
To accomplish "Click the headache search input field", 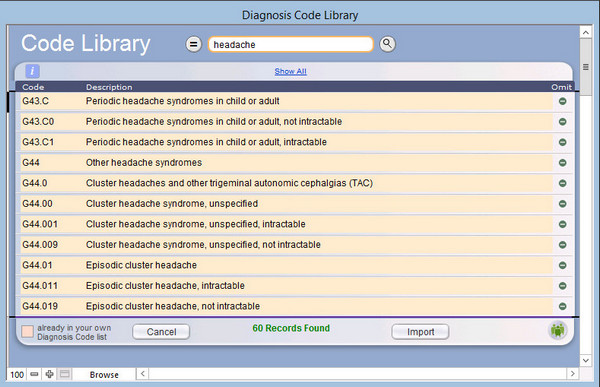I will click(x=290, y=44).
